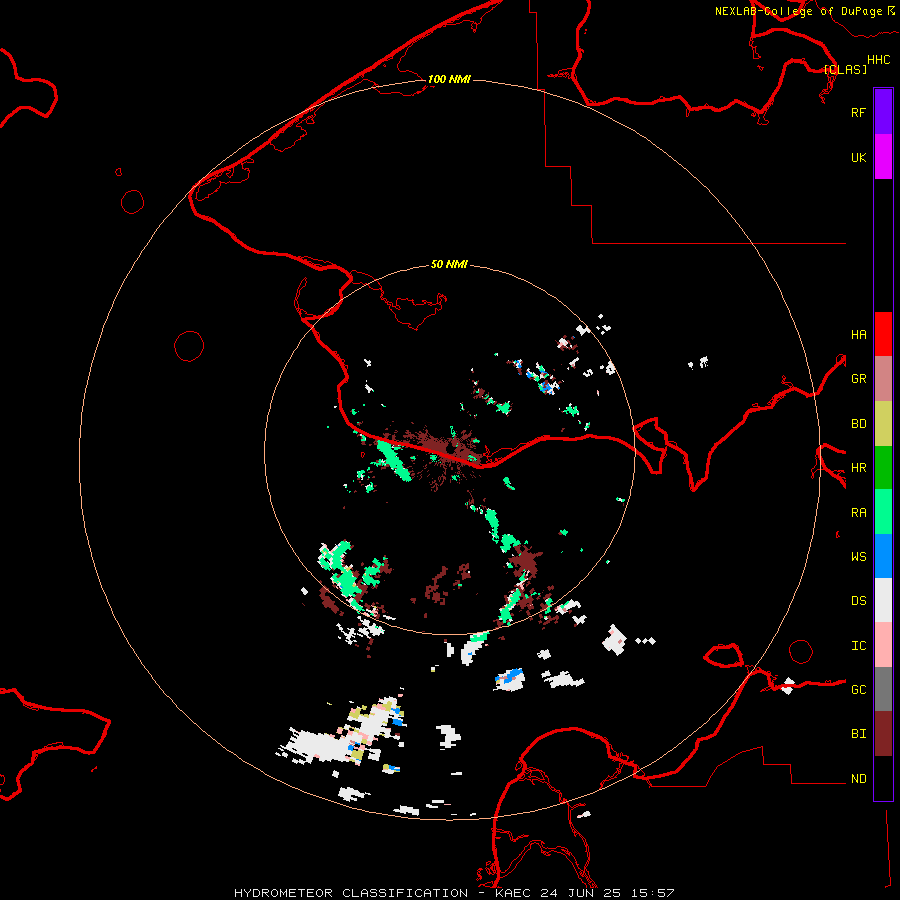This screenshot has height=900, width=900.
Task: Click the HA red legend swatch
Action: coord(883,334)
